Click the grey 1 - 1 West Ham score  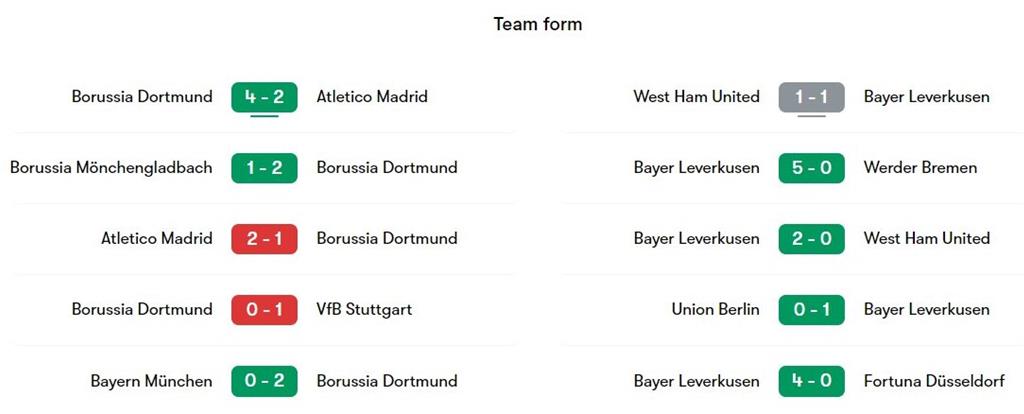(x=811, y=97)
